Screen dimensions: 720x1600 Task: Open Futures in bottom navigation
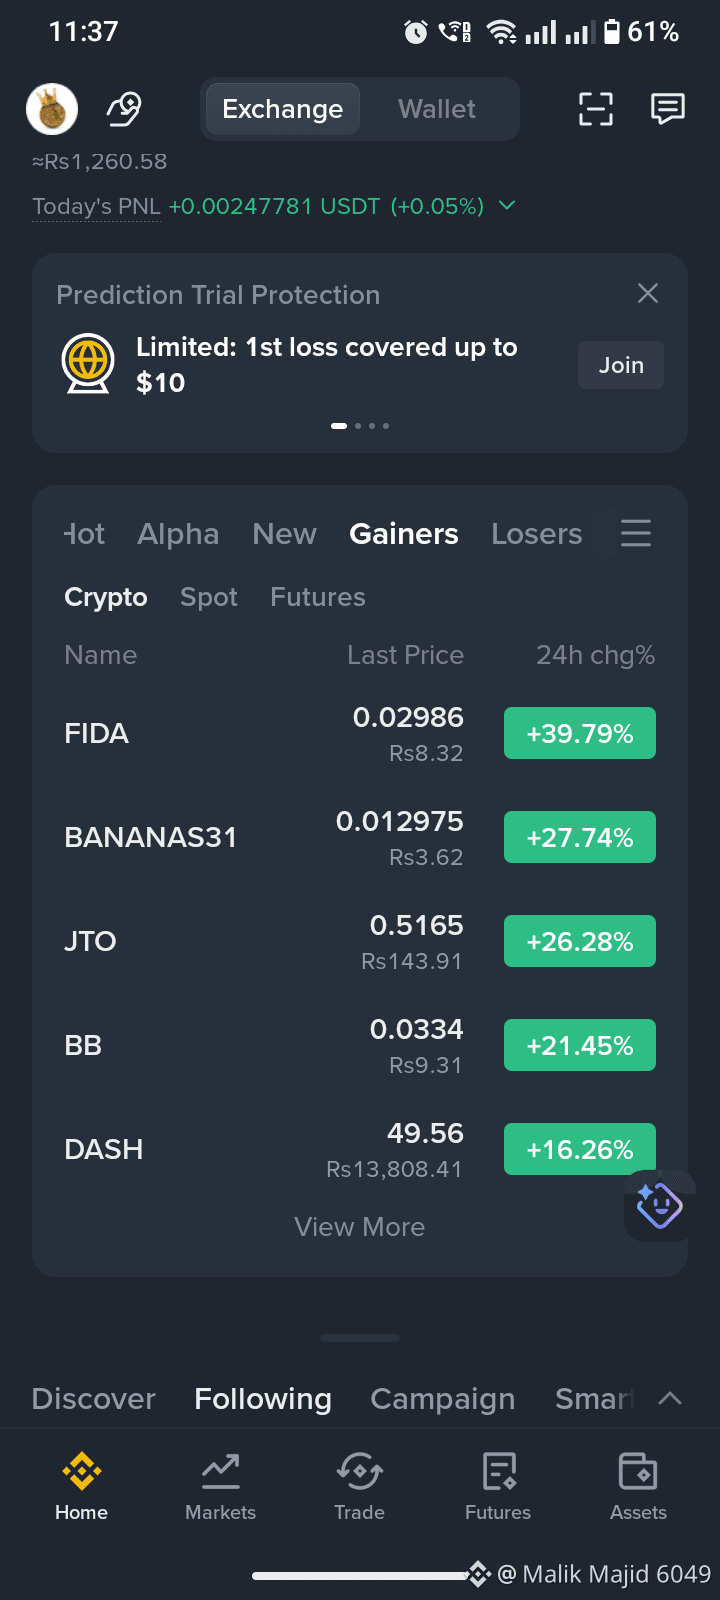[498, 1486]
